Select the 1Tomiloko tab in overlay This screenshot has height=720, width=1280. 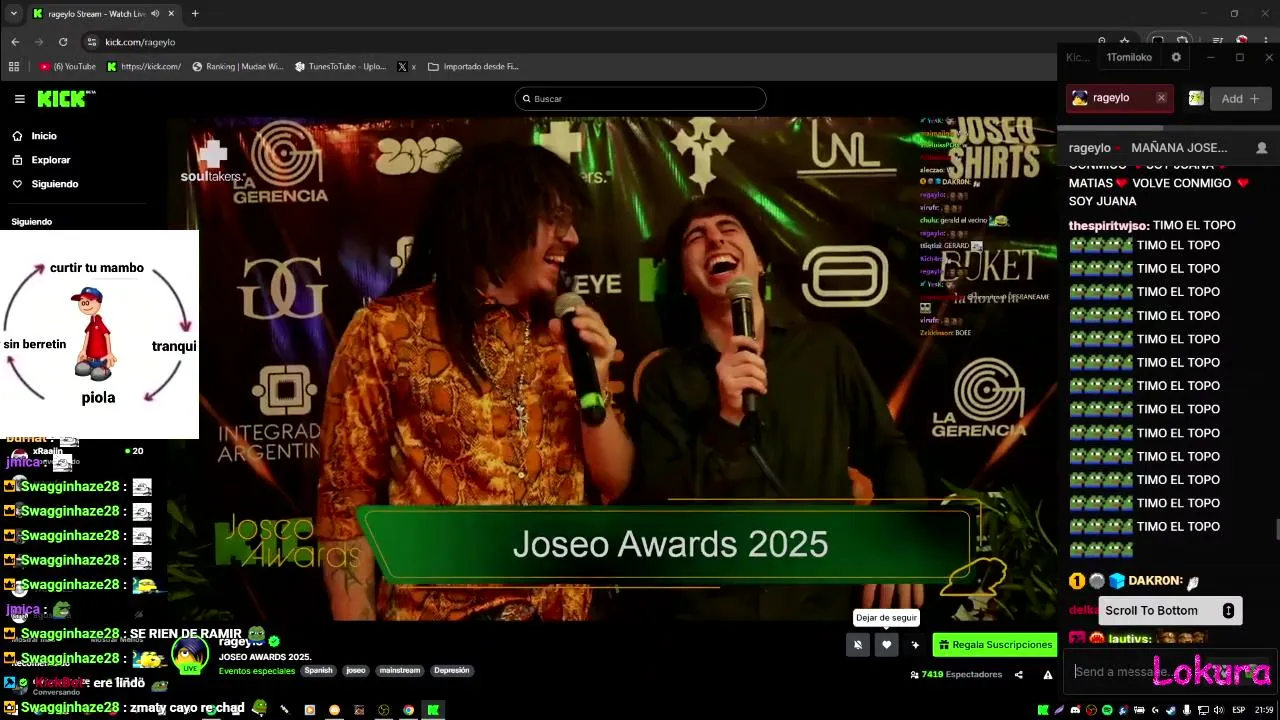1129,57
